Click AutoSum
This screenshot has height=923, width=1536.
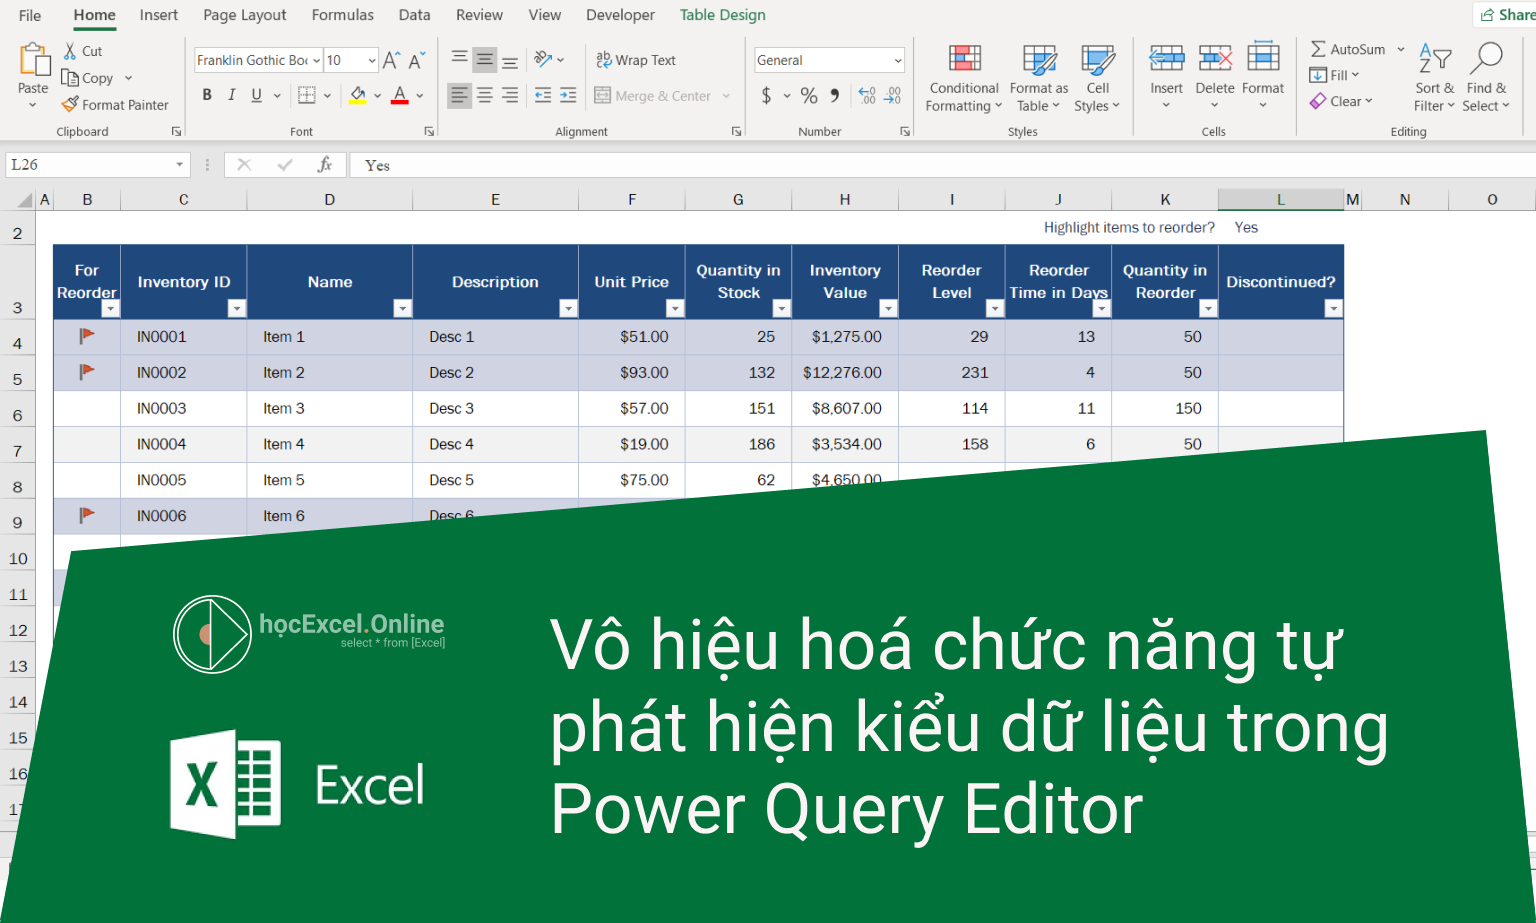click(1348, 49)
